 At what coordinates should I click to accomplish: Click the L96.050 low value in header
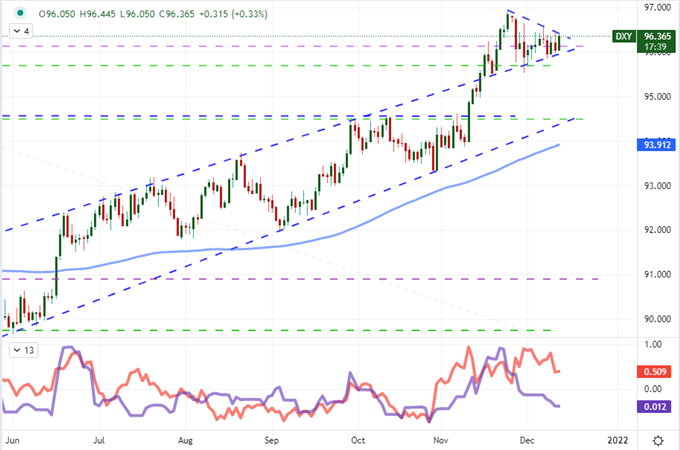click(x=137, y=14)
